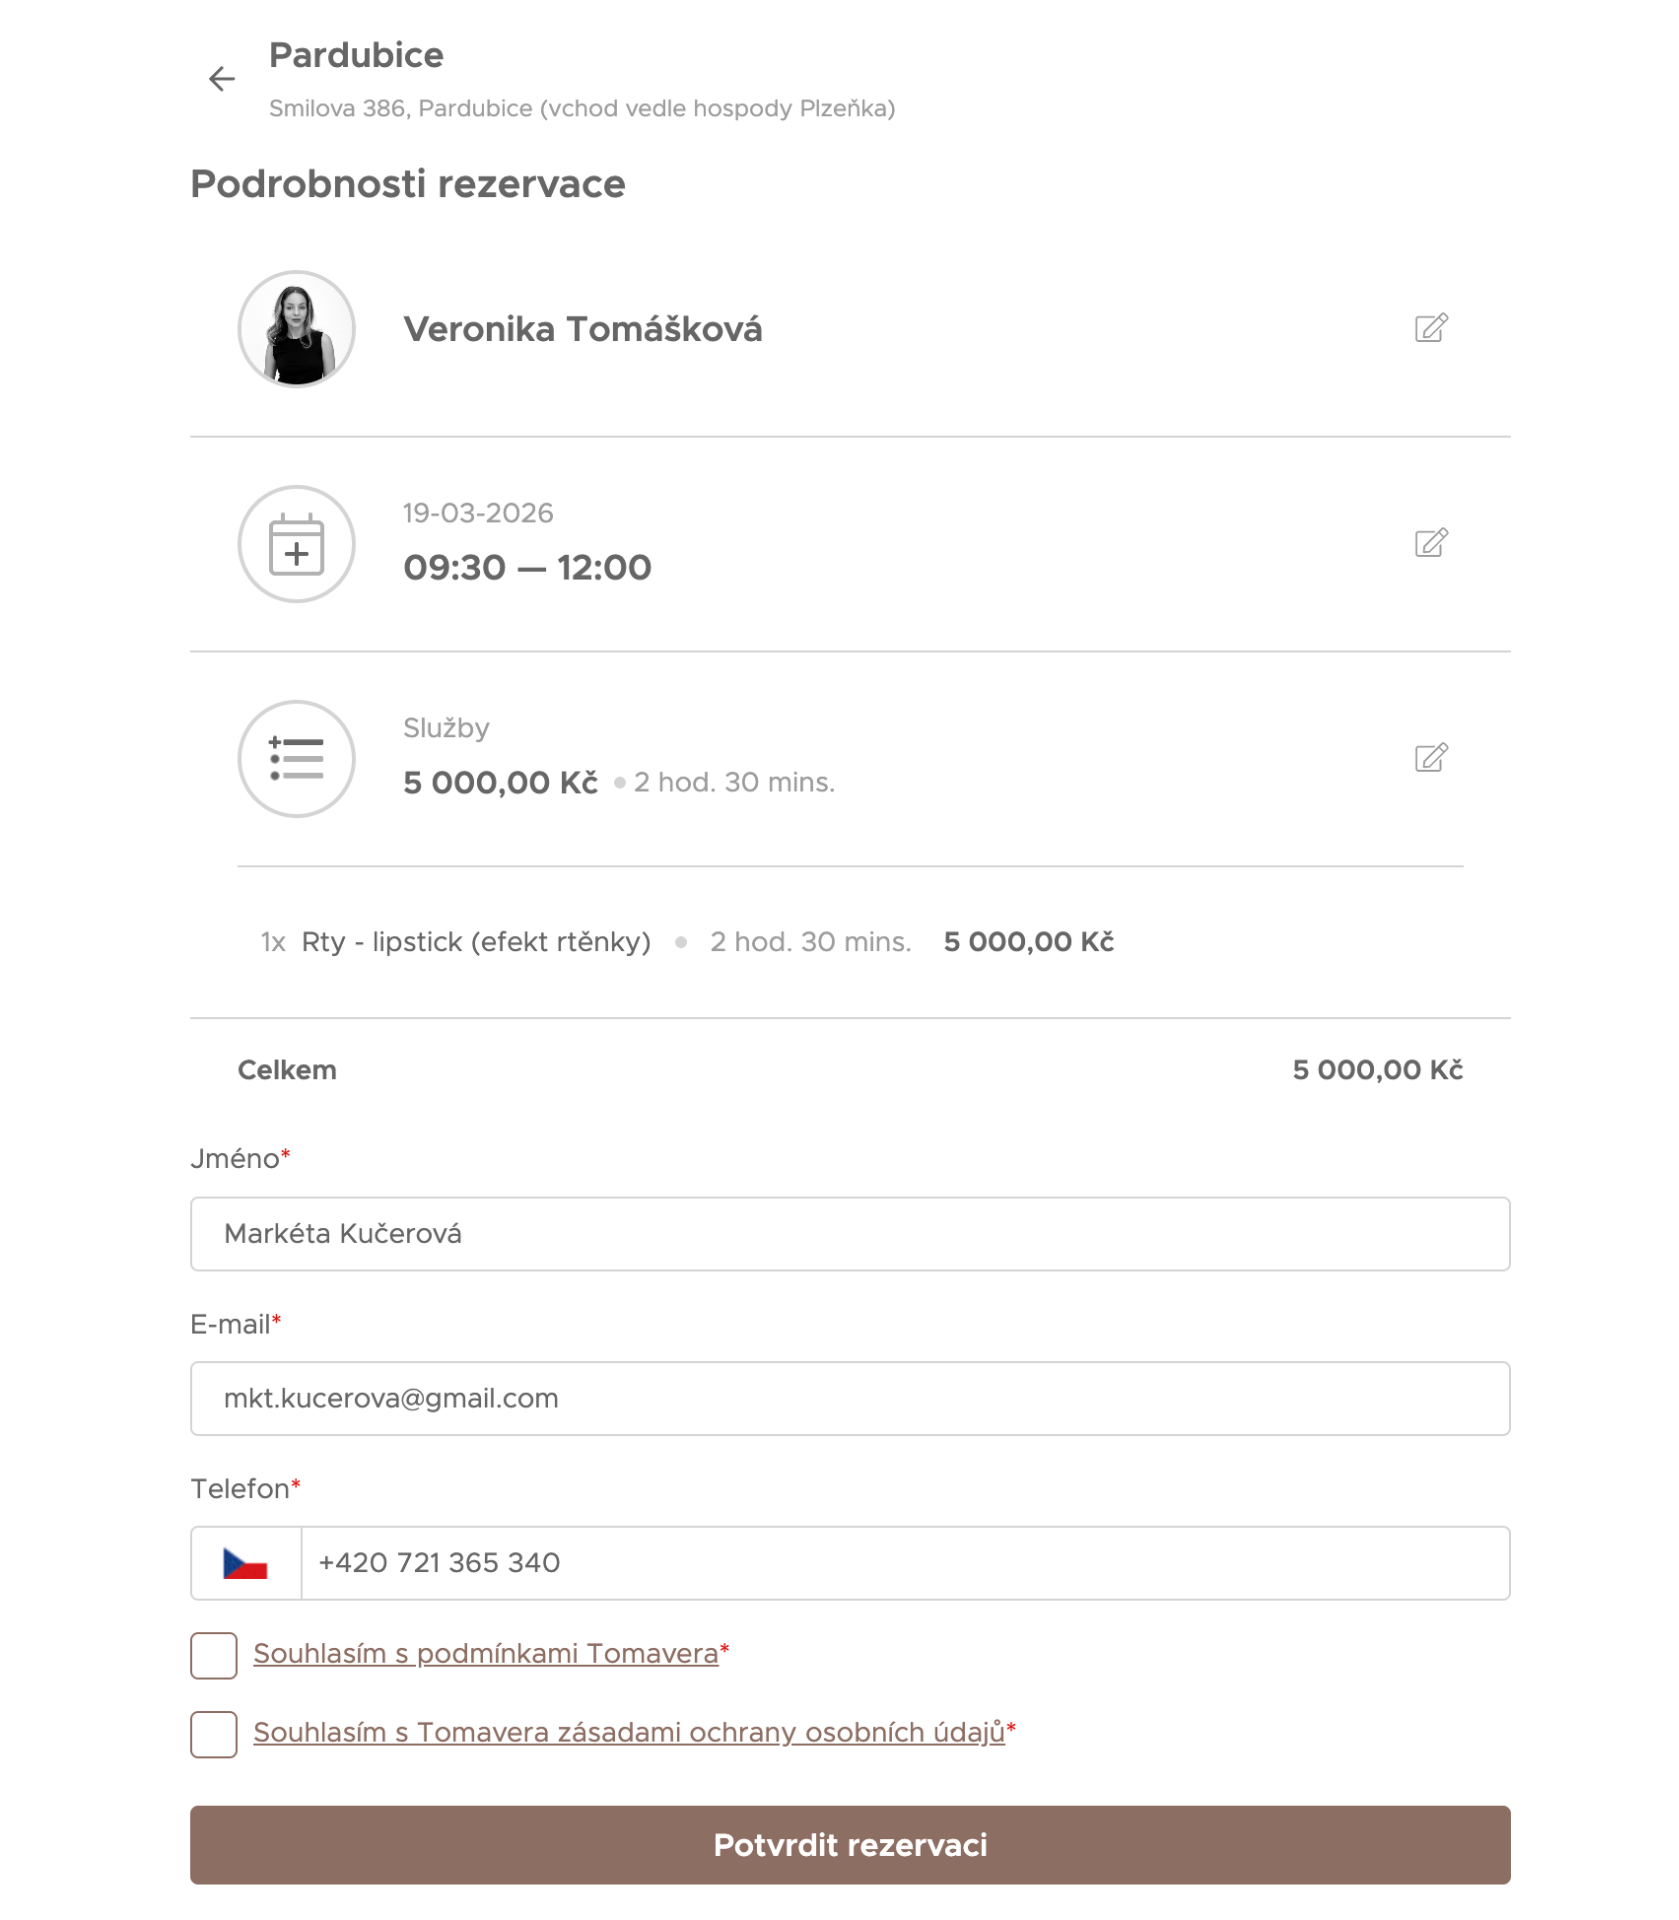Edit the reservation date and time
1679x1920 pixels.
tap(1430, 543)
